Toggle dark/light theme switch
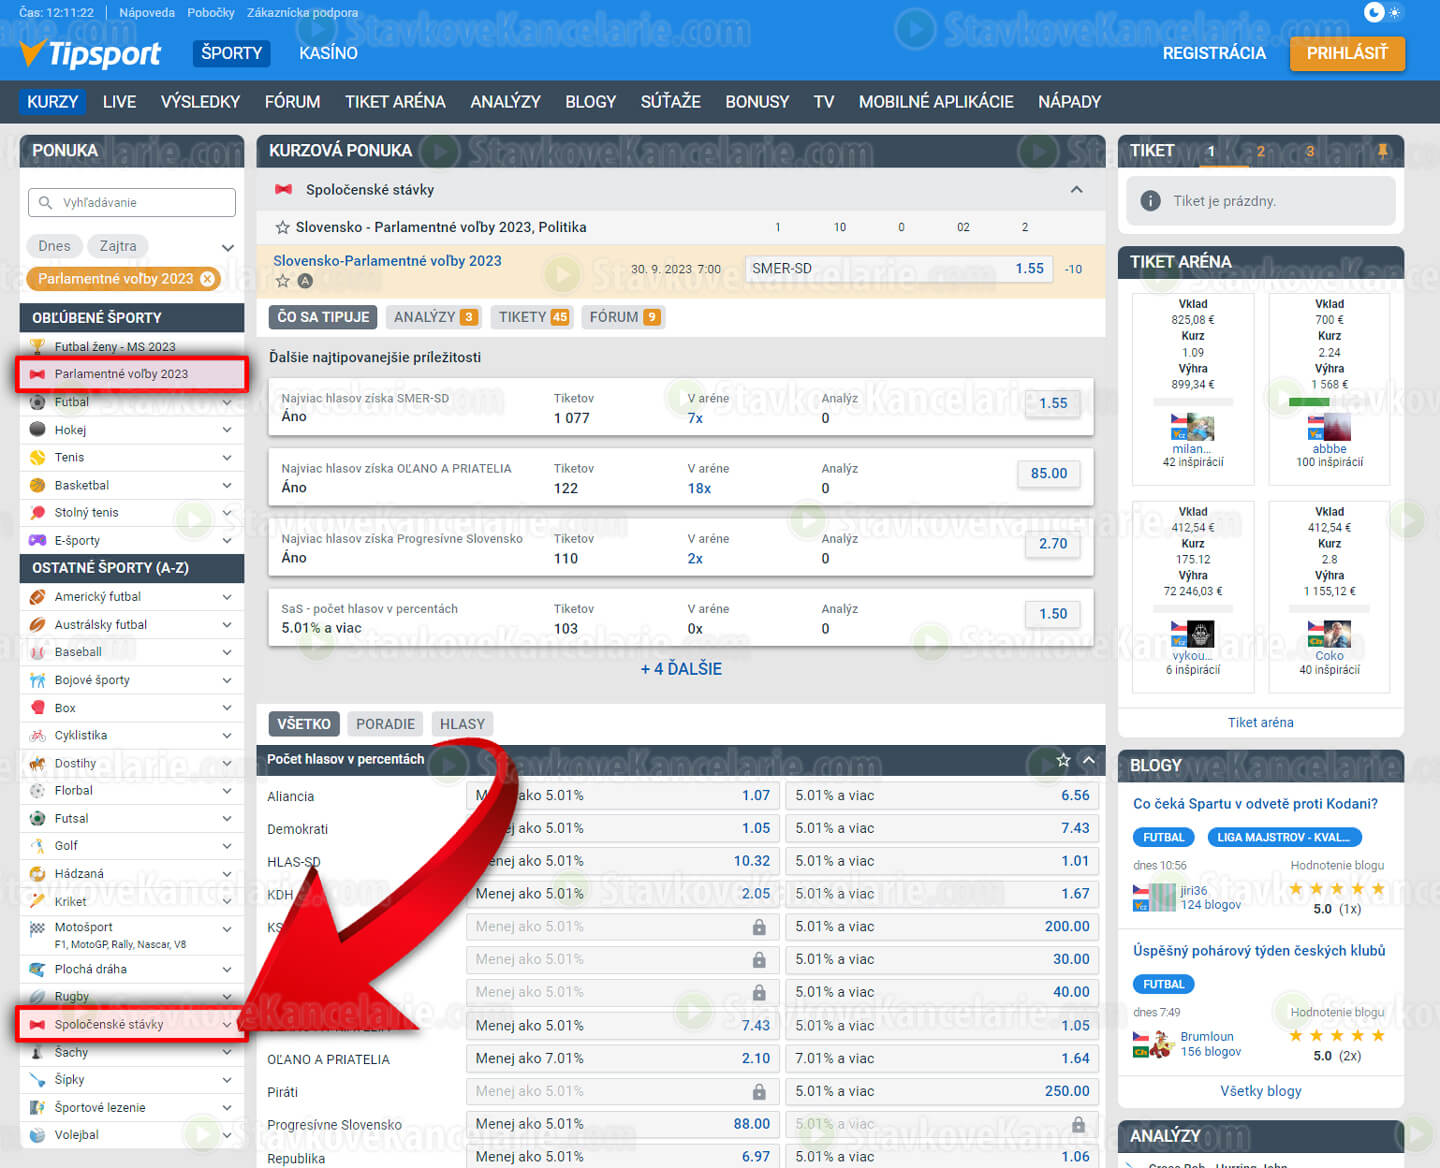This screenshot has height=1168, width=1440. point(1384,12)
